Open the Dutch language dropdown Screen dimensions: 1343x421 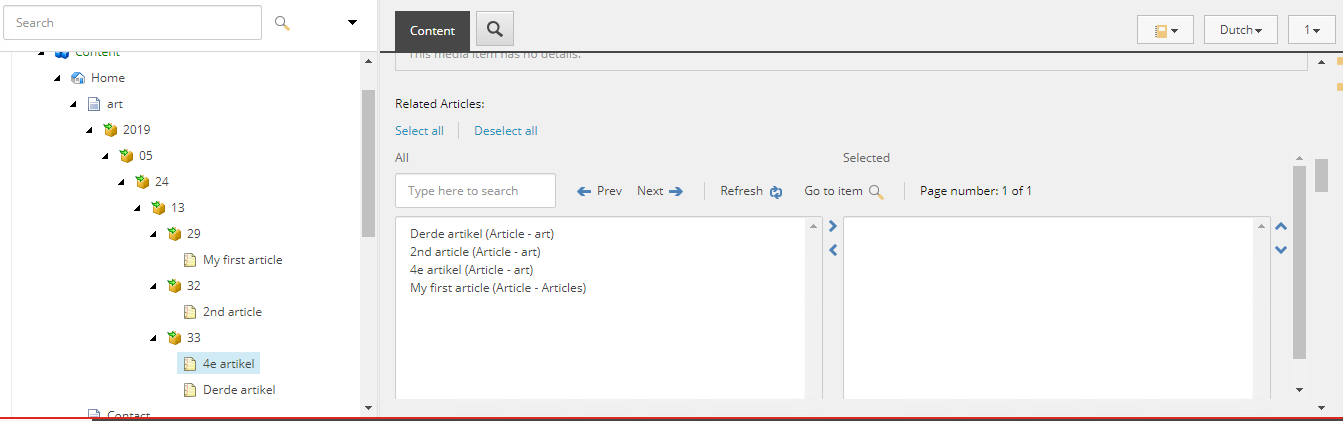click(x=1241, y=30)
